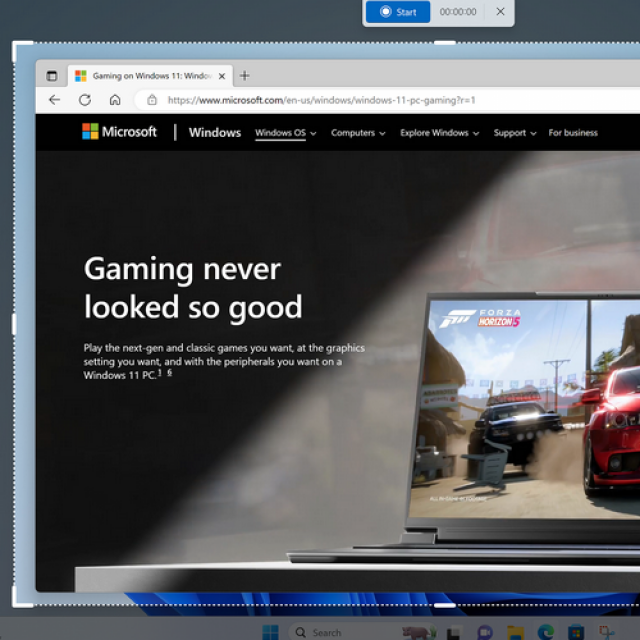Screen dimensions: 640x640
Task: Click the Forza Horizon 5 laptop image
Action: pyautogui.click(x=524, y=408)
